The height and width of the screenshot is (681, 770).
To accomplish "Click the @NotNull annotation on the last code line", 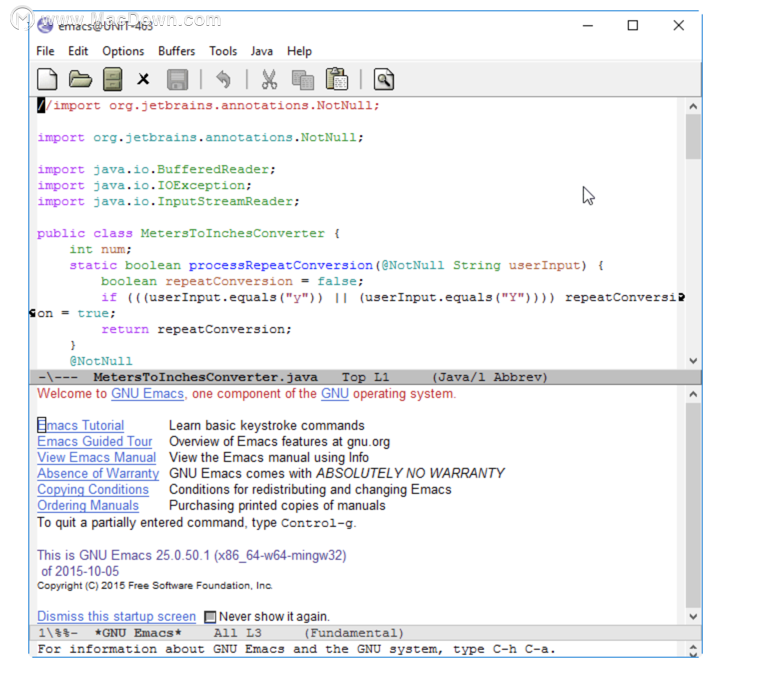I will [x=101, y=361].
